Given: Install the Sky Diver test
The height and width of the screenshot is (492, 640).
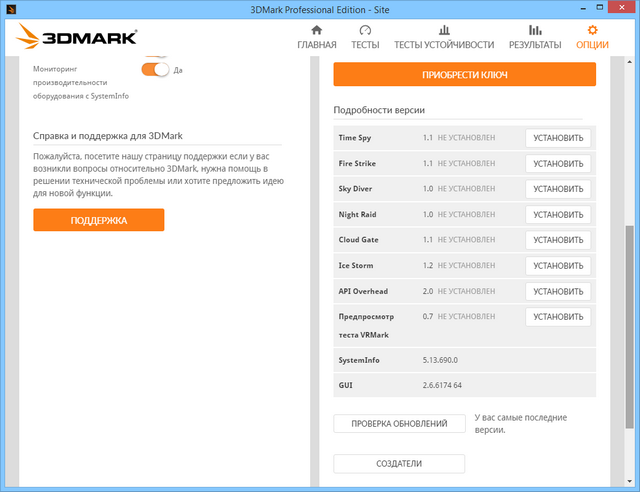Looking at the screenshot, I should (558, 189).
